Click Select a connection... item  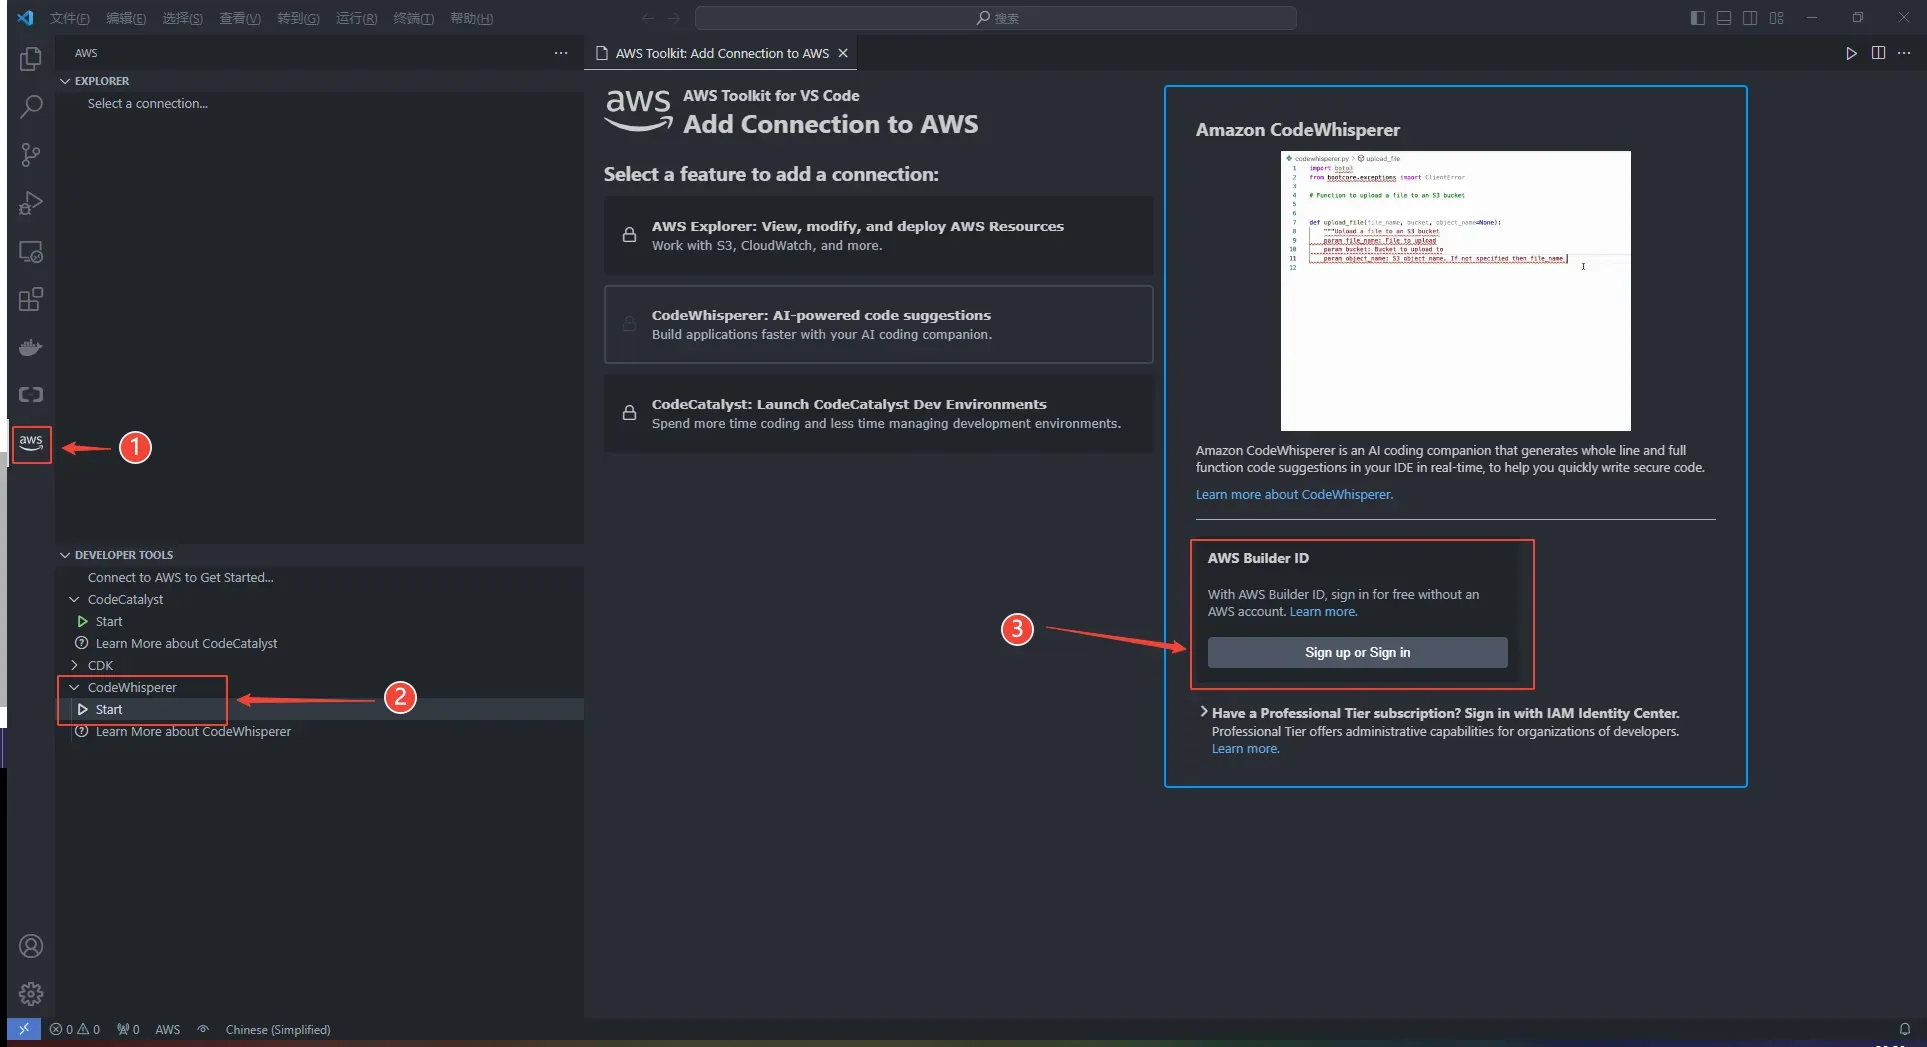pos(147,103)
